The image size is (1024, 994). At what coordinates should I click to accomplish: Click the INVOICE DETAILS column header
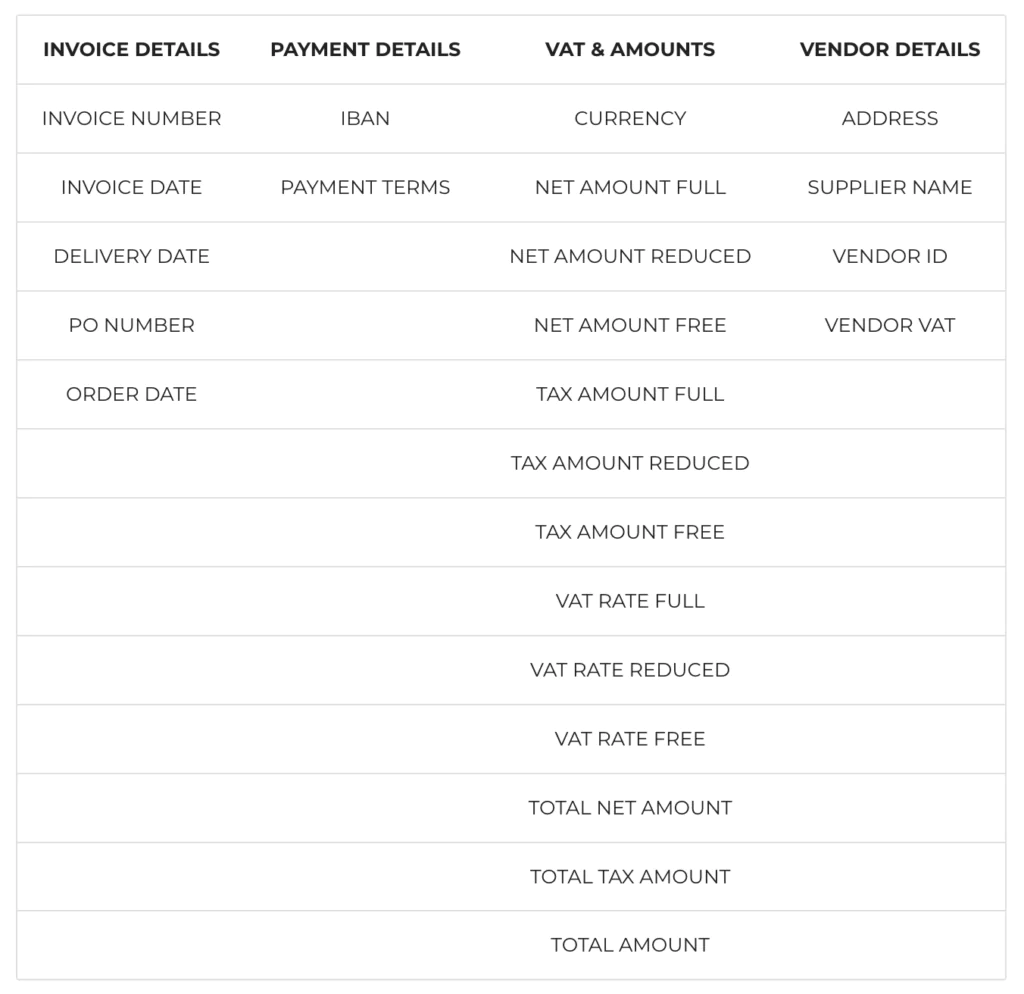131,50
